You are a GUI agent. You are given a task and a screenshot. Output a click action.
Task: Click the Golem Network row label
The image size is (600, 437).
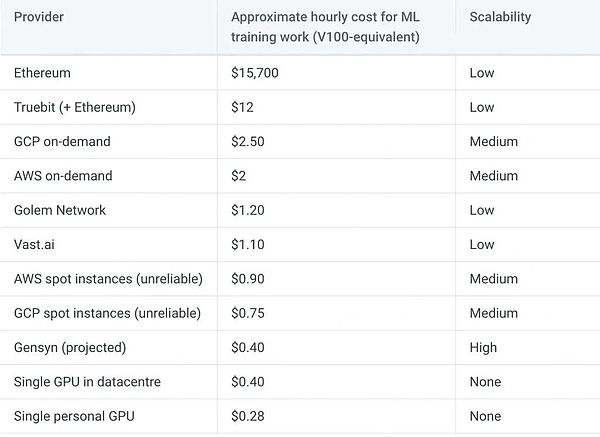[60, 210]
